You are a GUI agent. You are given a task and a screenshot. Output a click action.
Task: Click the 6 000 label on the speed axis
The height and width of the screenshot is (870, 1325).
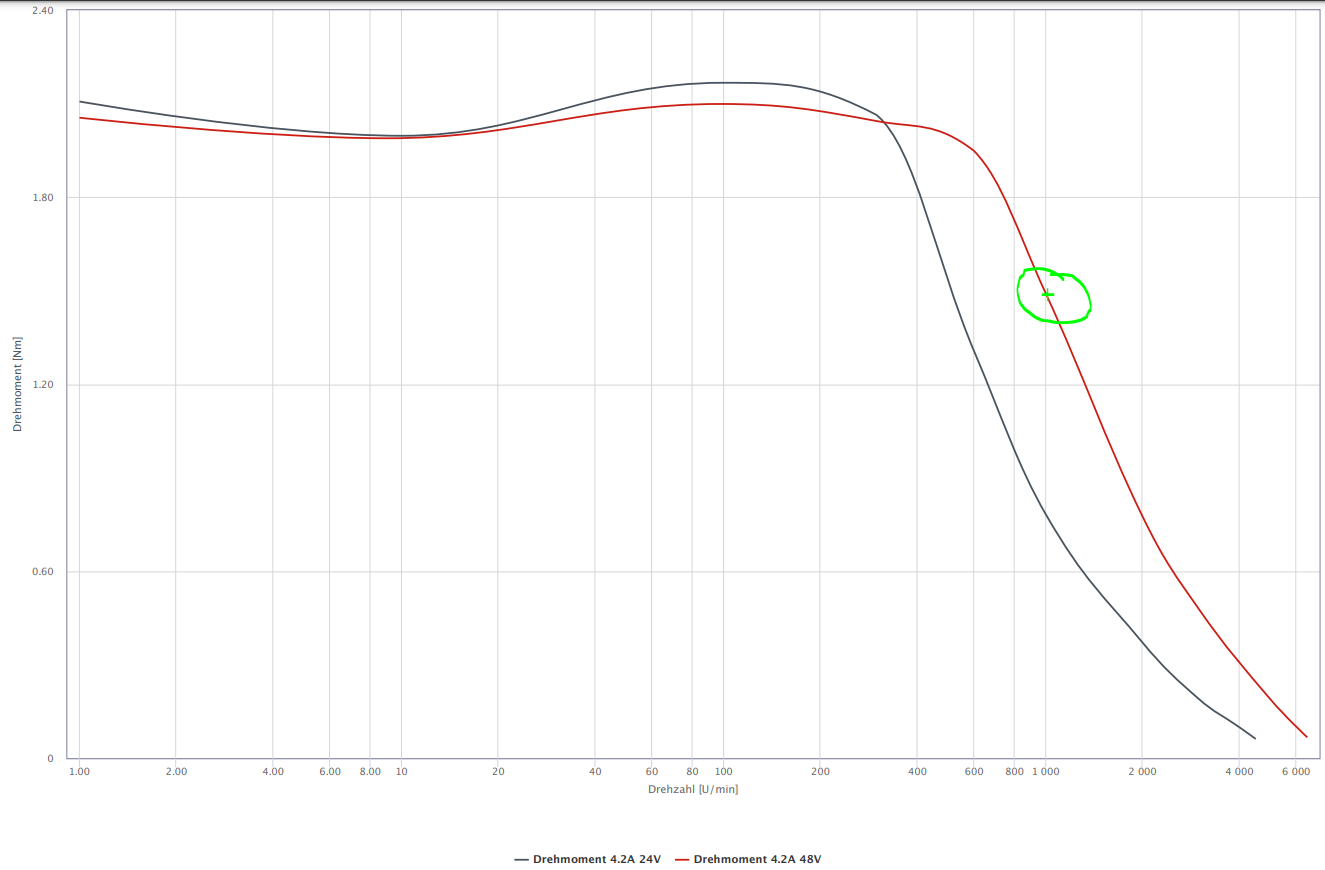1296,772
